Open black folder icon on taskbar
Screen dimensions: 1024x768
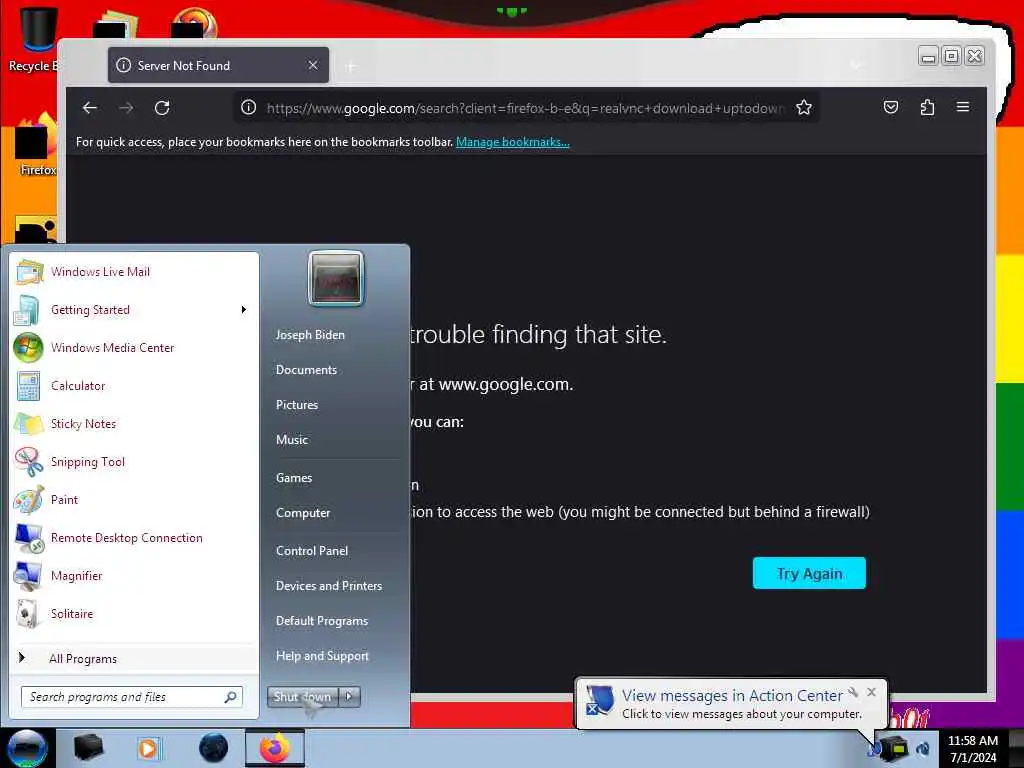click(x=88, y=748)
